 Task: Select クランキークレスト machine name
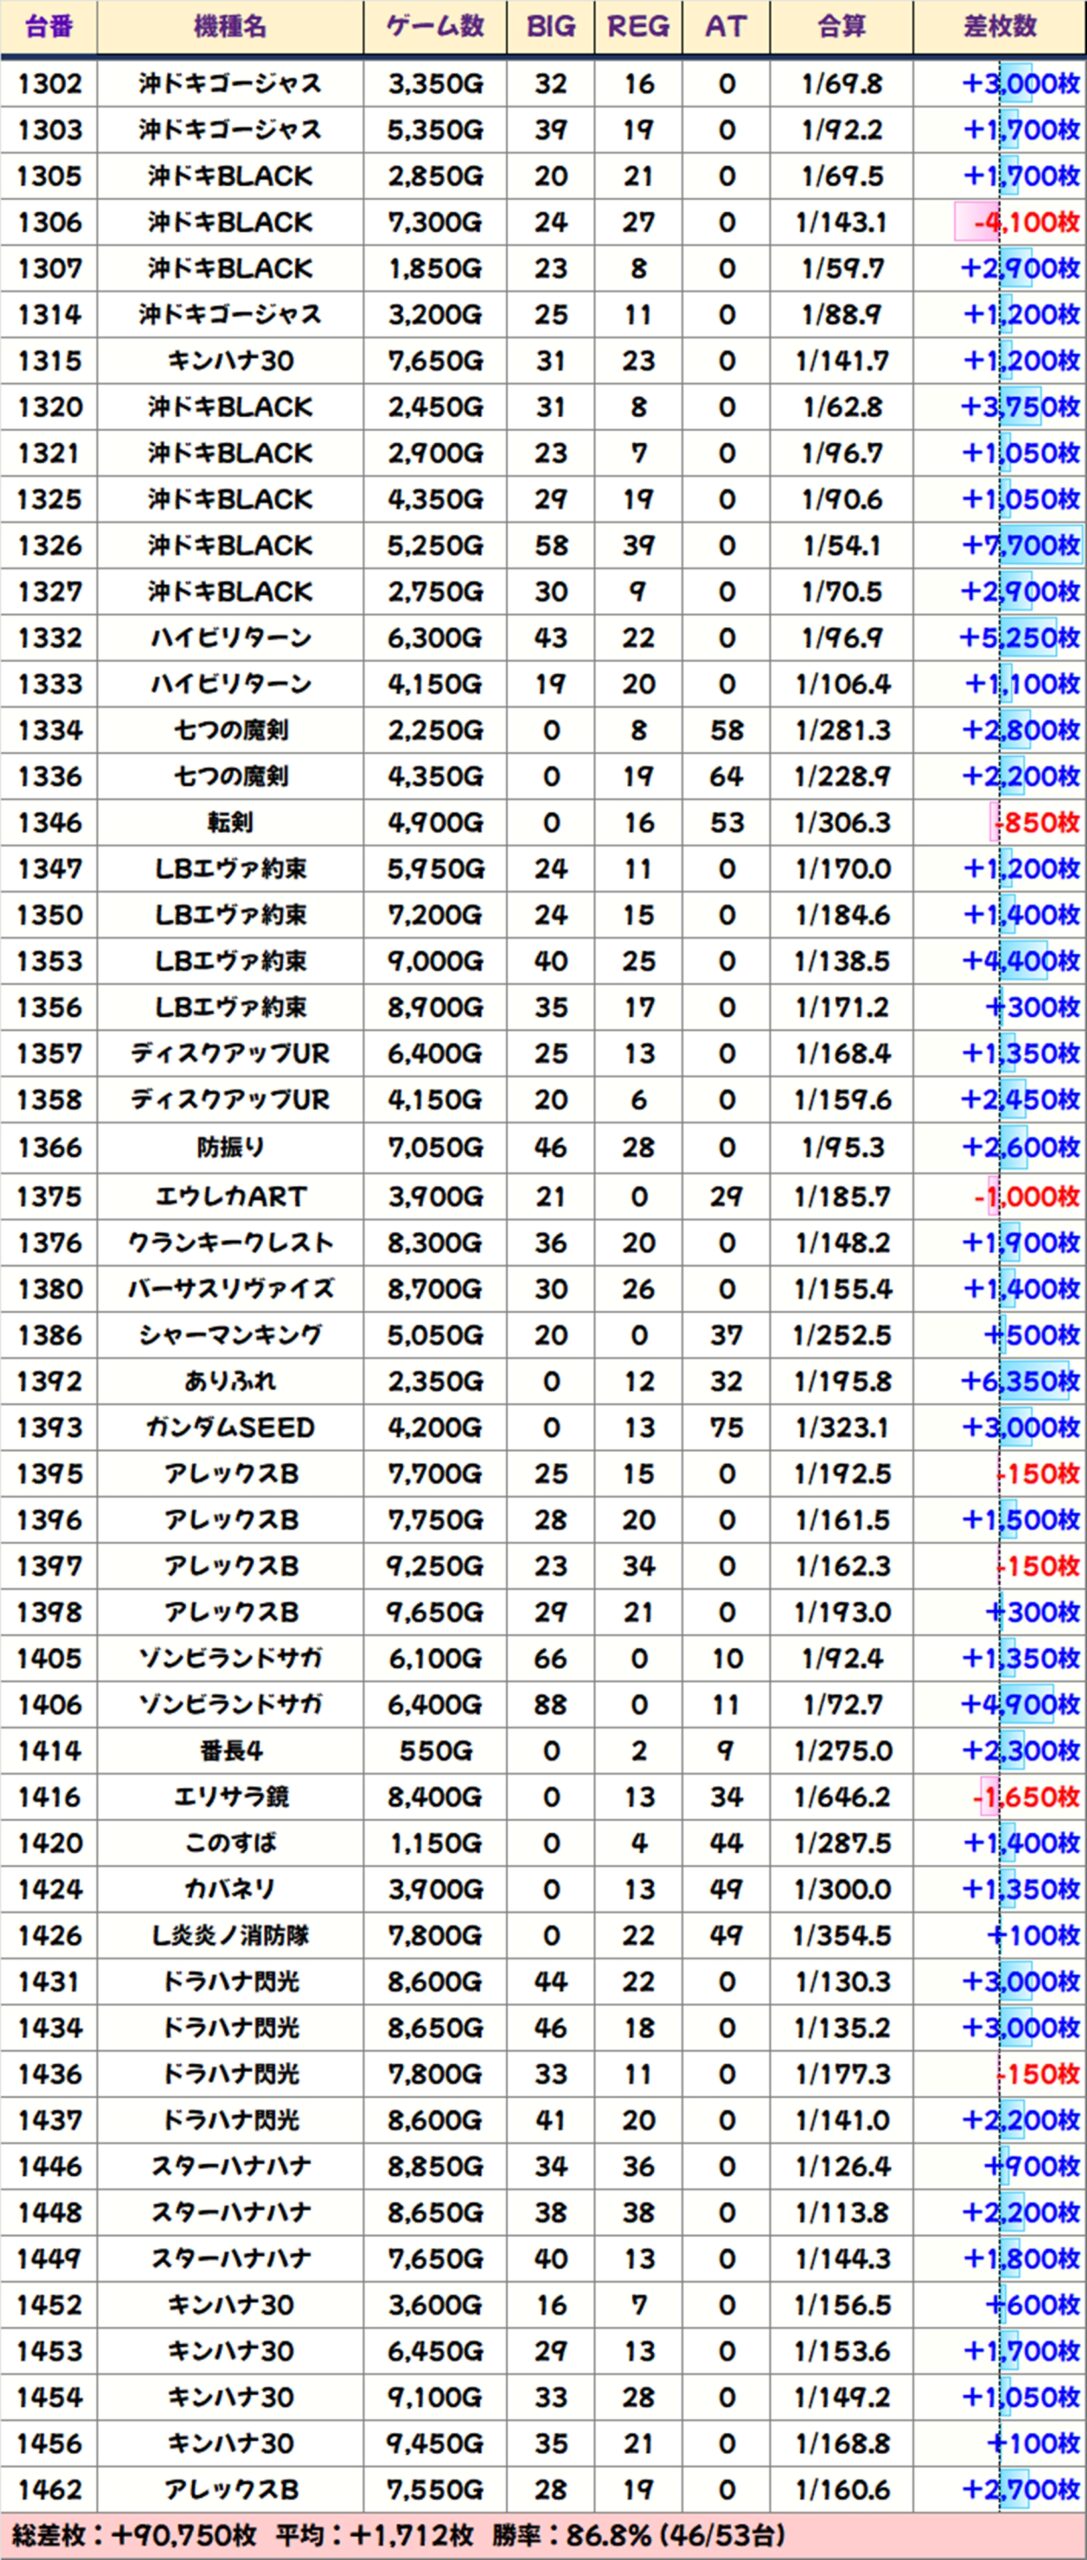(230, 1243)
